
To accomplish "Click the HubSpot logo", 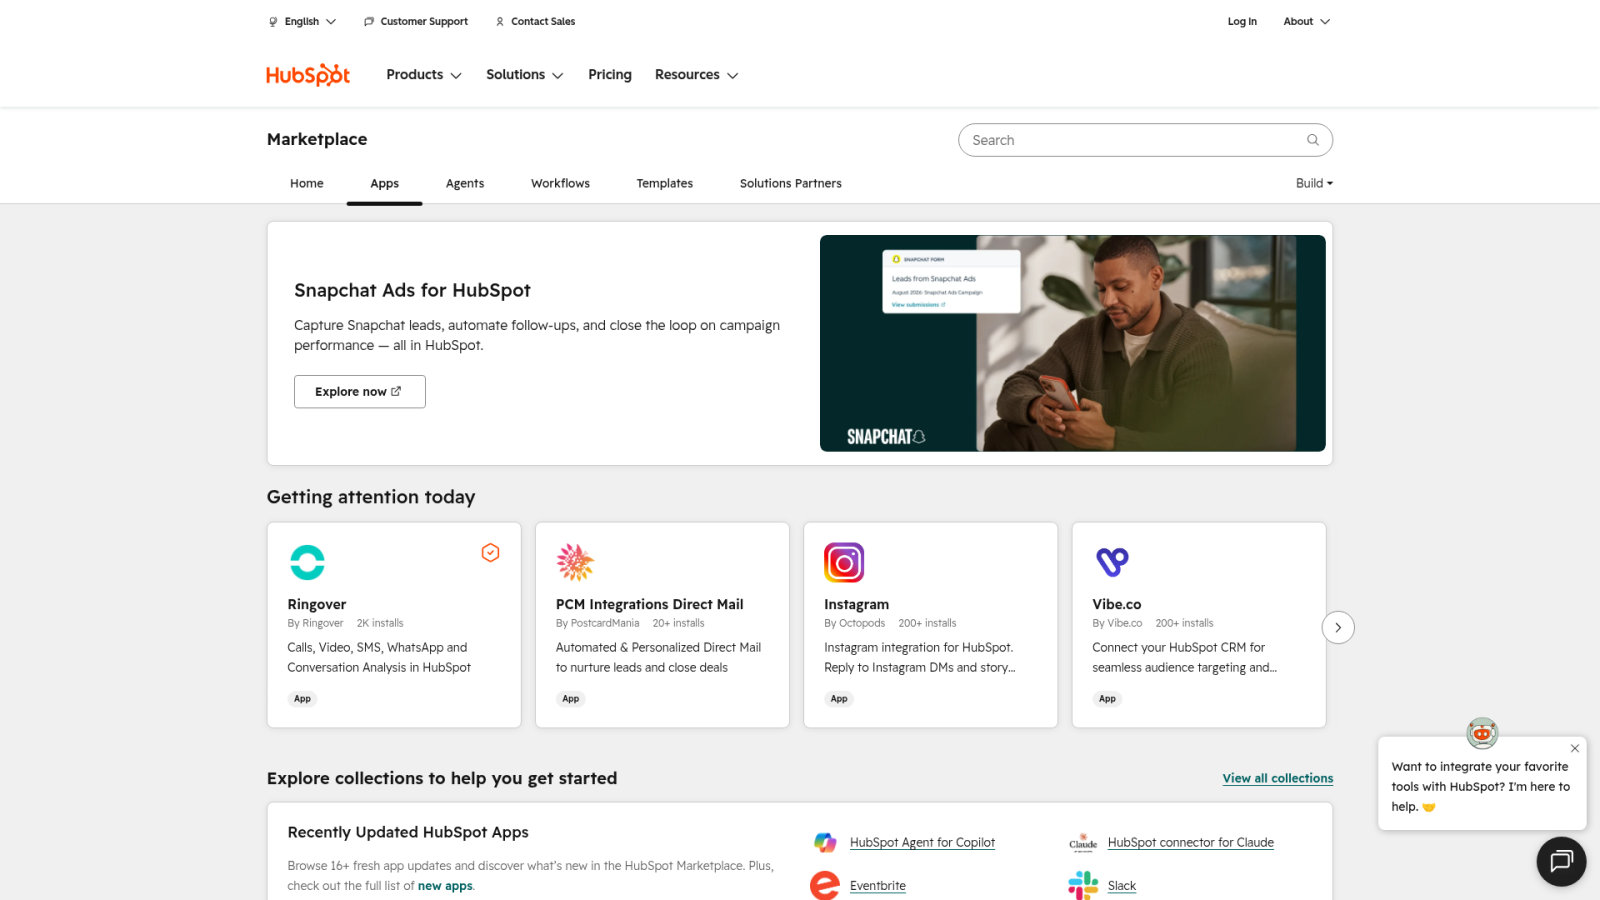I will tap(308, 75).
